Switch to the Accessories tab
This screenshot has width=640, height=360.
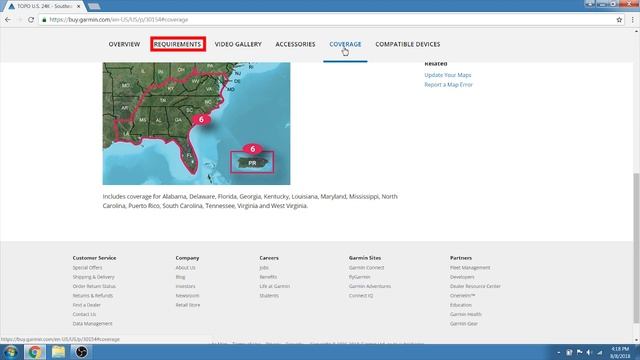[x=295, y=44]
